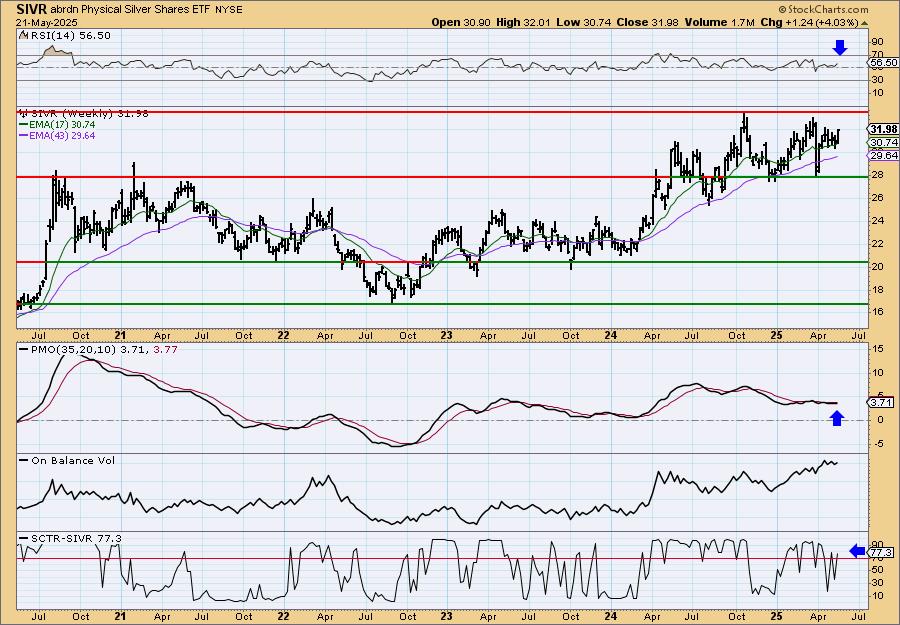Click the 24 price axis label
The height and width of the screenshot is (625, 900).
(x=877, y=220)
